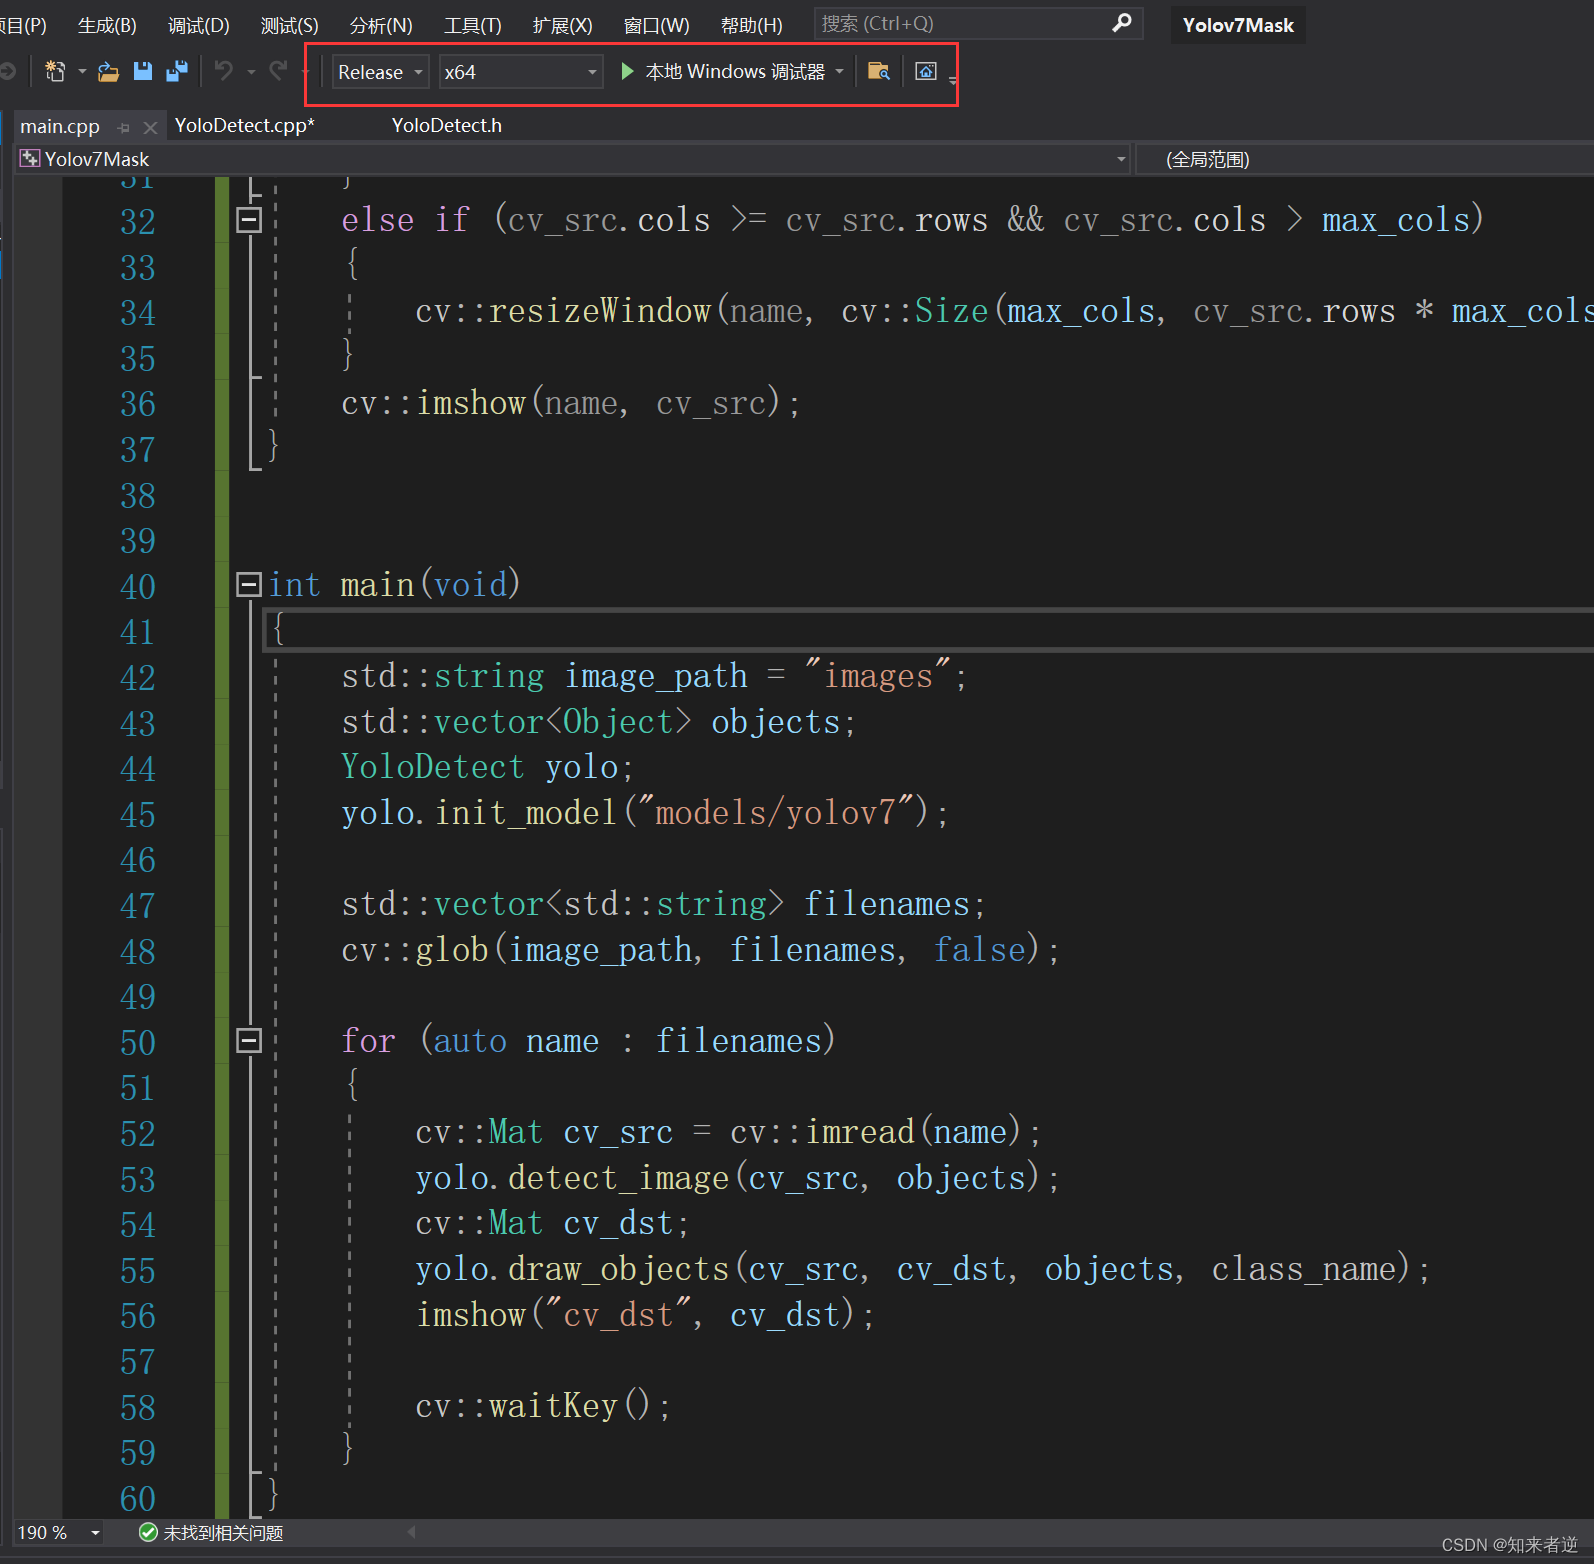Open the 窗口(W) Window menu
Viewport: 1594px width, 1564px height.
pyautogui.click(x=656, y=25)
